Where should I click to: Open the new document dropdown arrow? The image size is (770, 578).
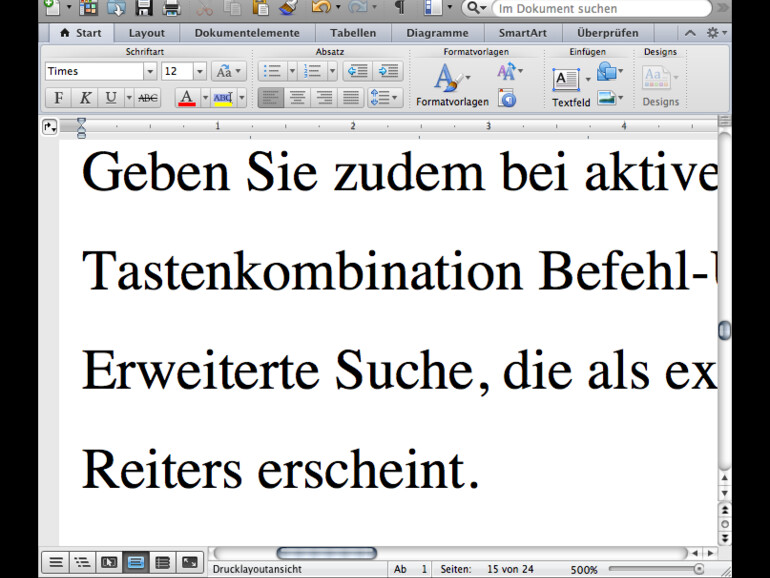(x=68, y=7)
